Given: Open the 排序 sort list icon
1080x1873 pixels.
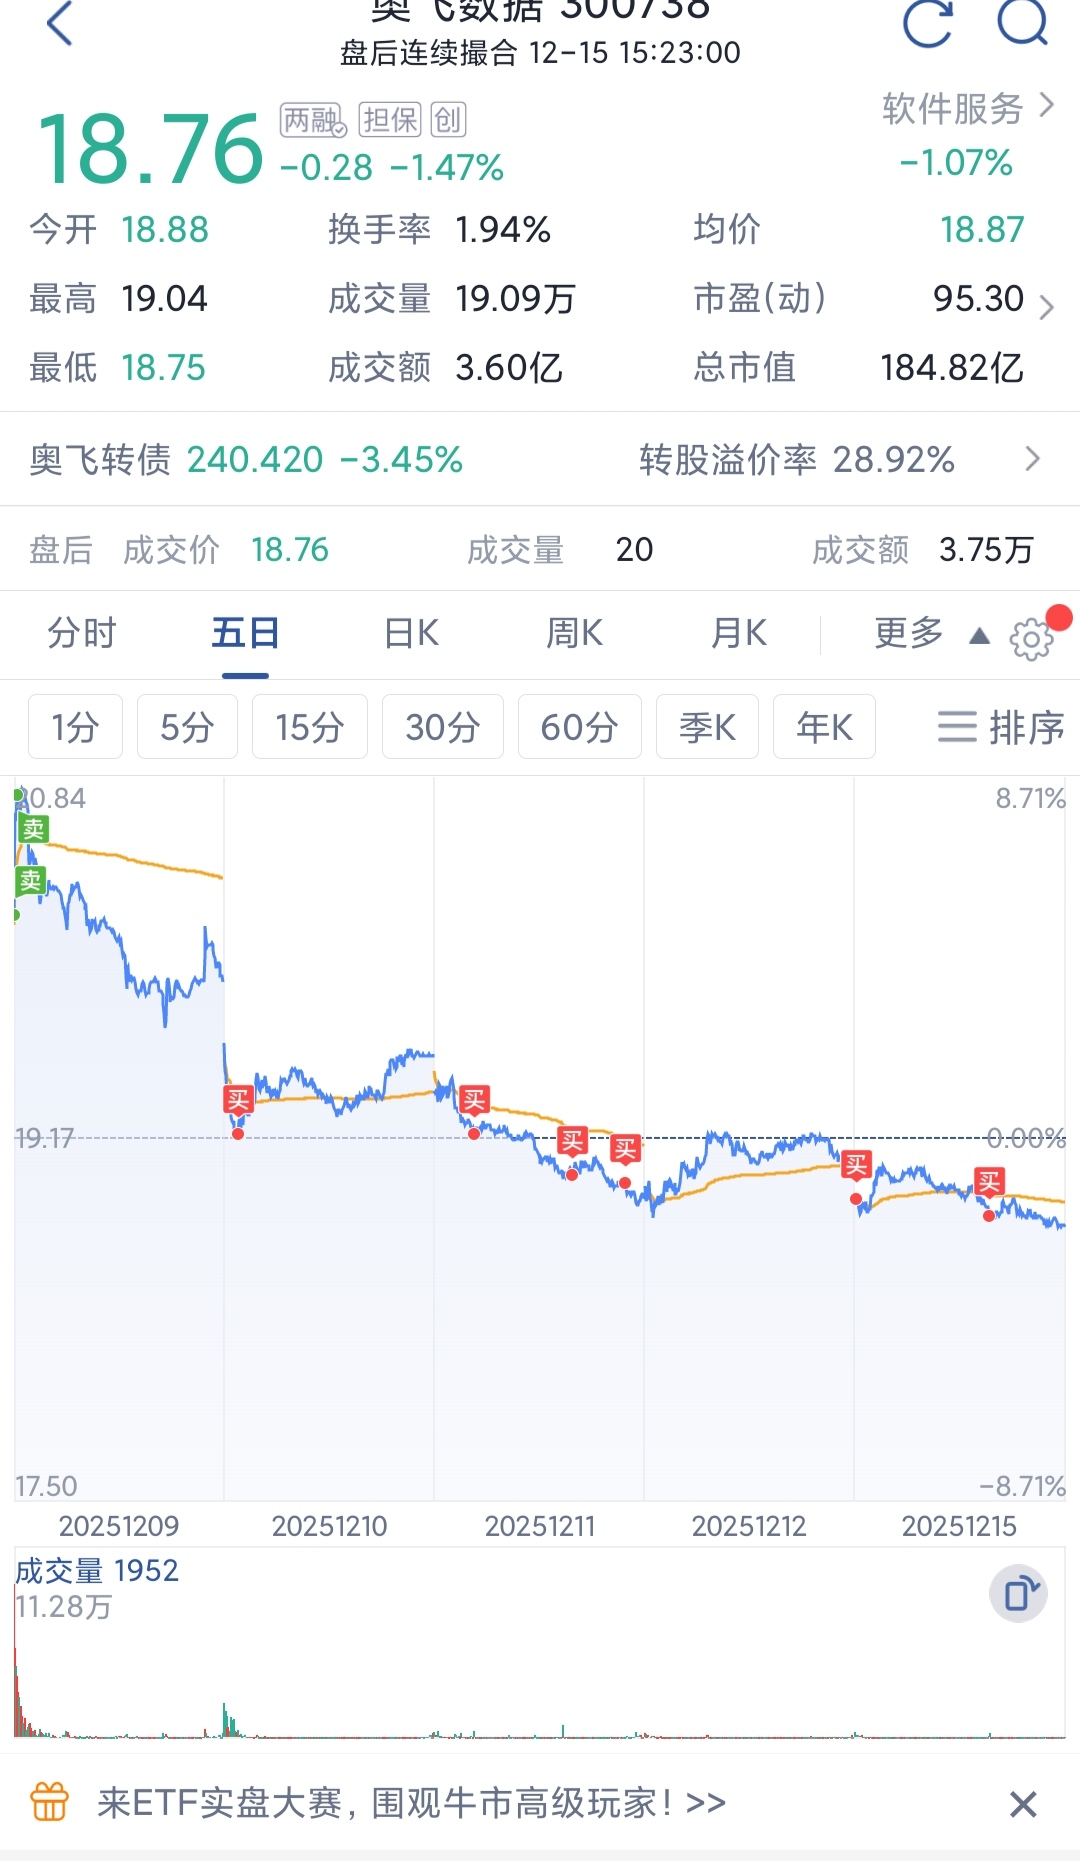Looking at the screenshot, I should [957, 727].
